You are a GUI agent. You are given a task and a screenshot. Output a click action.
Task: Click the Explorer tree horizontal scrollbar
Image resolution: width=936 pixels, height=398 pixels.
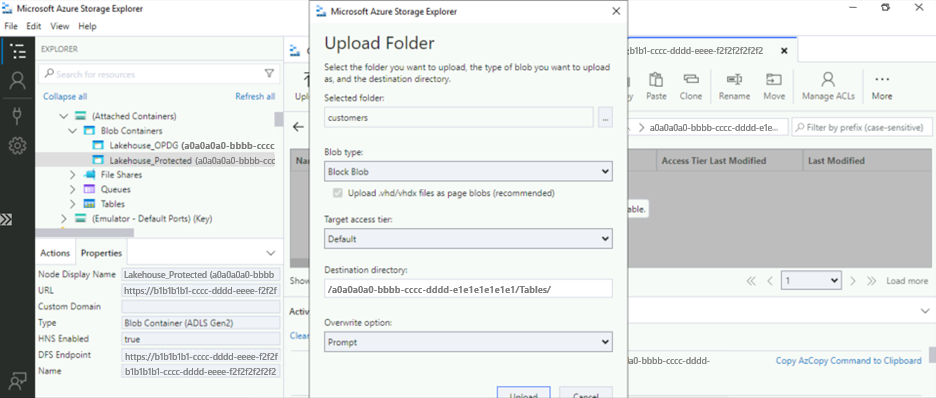pyautogui.click(x=85, y=233)
